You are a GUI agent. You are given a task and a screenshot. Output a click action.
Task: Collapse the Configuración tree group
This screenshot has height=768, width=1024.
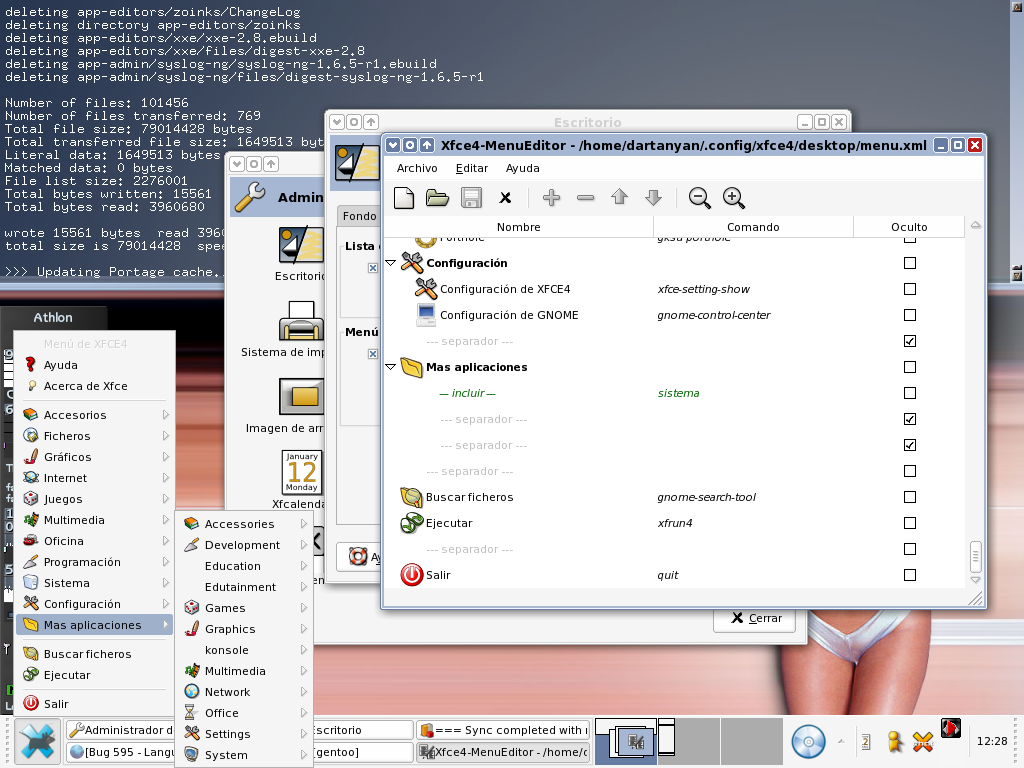click(391, 263)
